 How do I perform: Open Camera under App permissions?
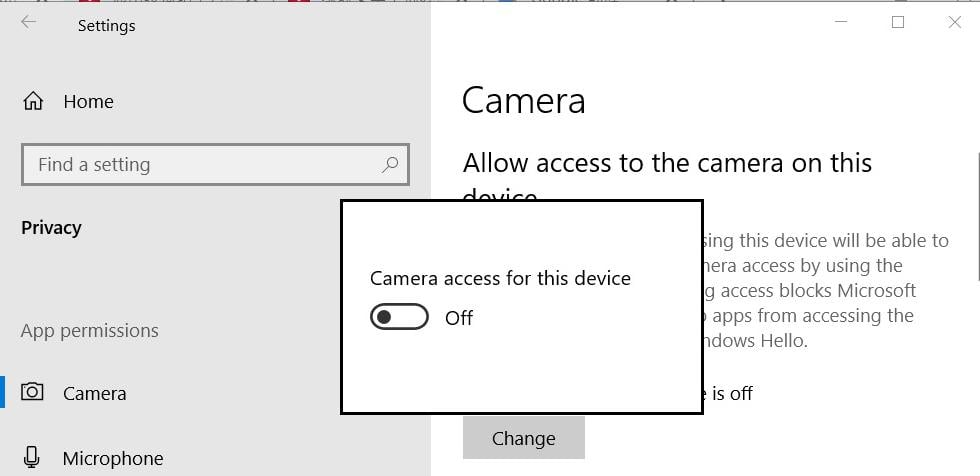tap(95, 394)
